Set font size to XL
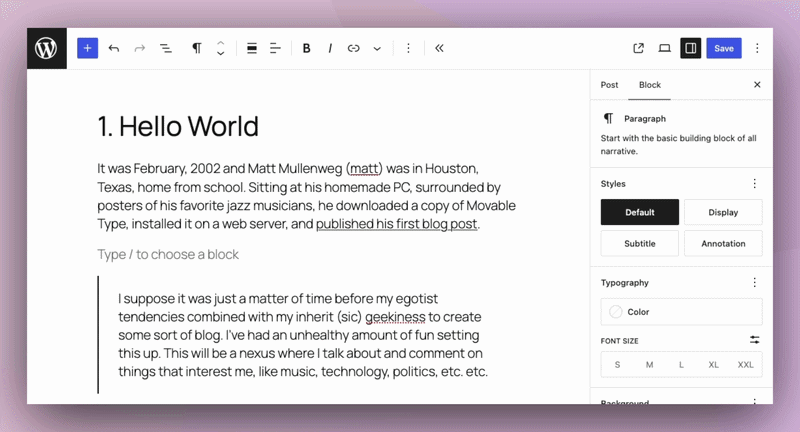Screen dimensions: 800x432 pyautogui.click(x=713, y=365)
